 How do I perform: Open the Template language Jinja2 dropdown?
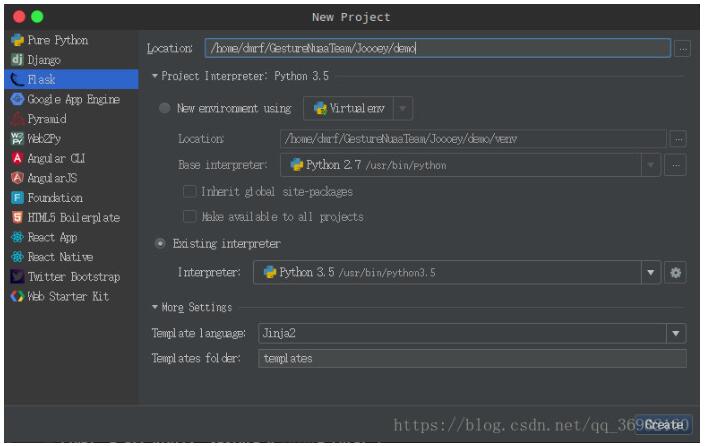(x=677, y=333)
